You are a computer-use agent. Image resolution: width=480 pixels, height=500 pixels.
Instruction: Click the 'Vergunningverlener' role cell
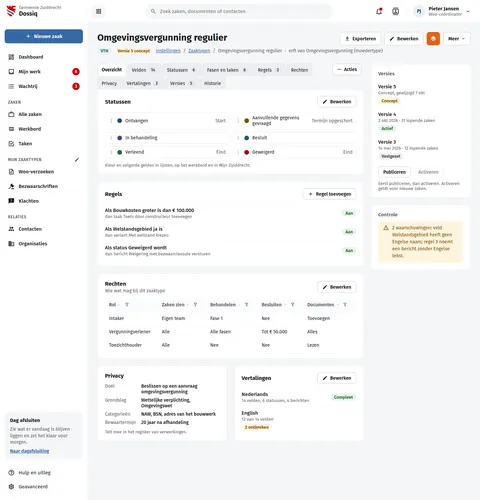coord(130,332)
